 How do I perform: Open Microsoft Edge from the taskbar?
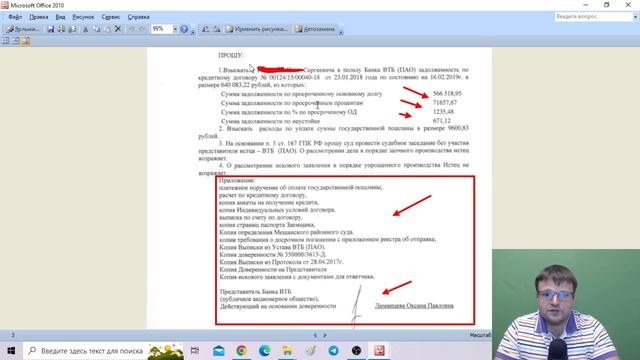click(x=264, y=351)
